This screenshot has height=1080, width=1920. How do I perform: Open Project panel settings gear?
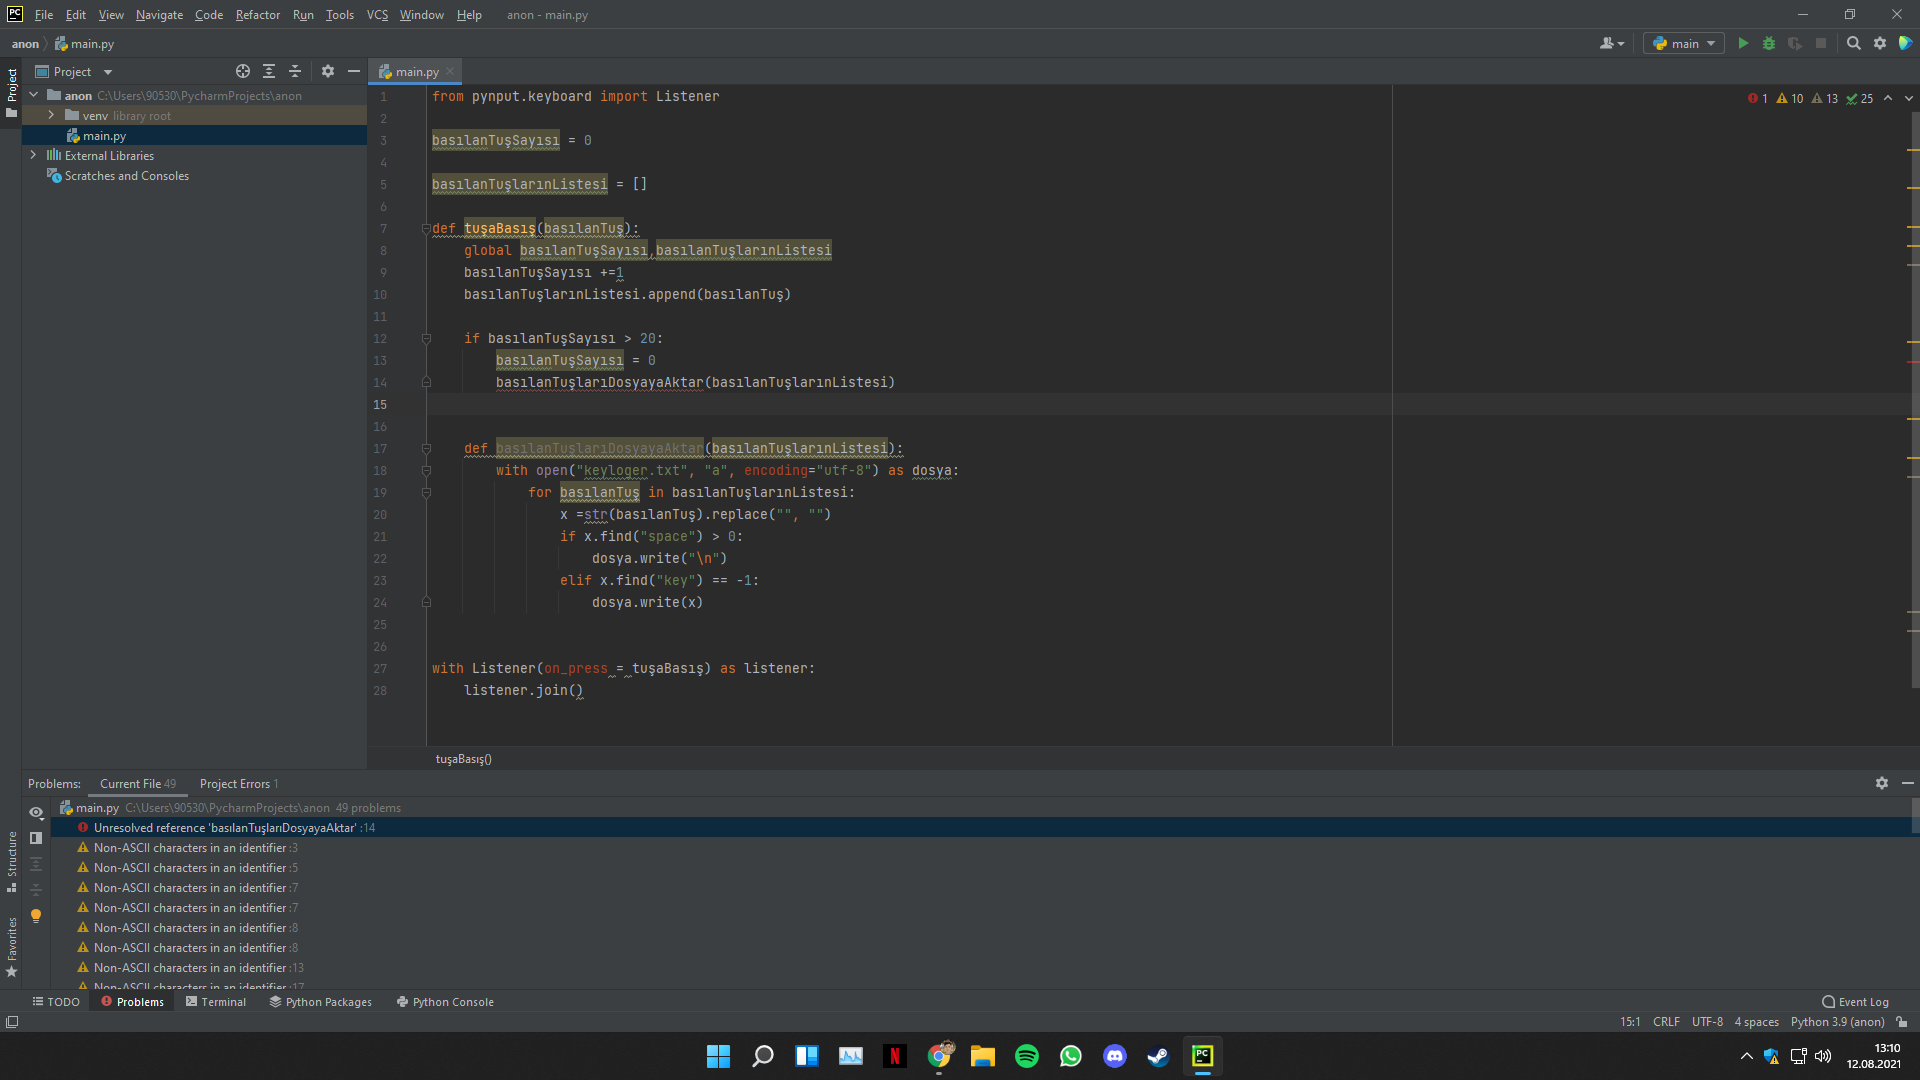pyautogui.click(x=328, y=72)
